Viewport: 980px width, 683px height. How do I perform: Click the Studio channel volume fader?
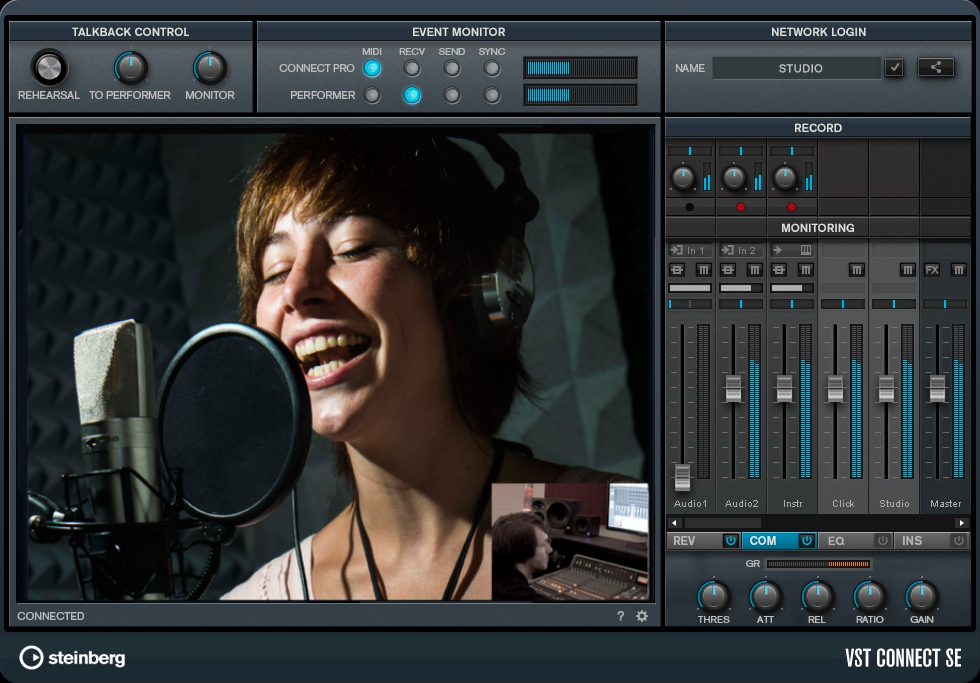886,388
